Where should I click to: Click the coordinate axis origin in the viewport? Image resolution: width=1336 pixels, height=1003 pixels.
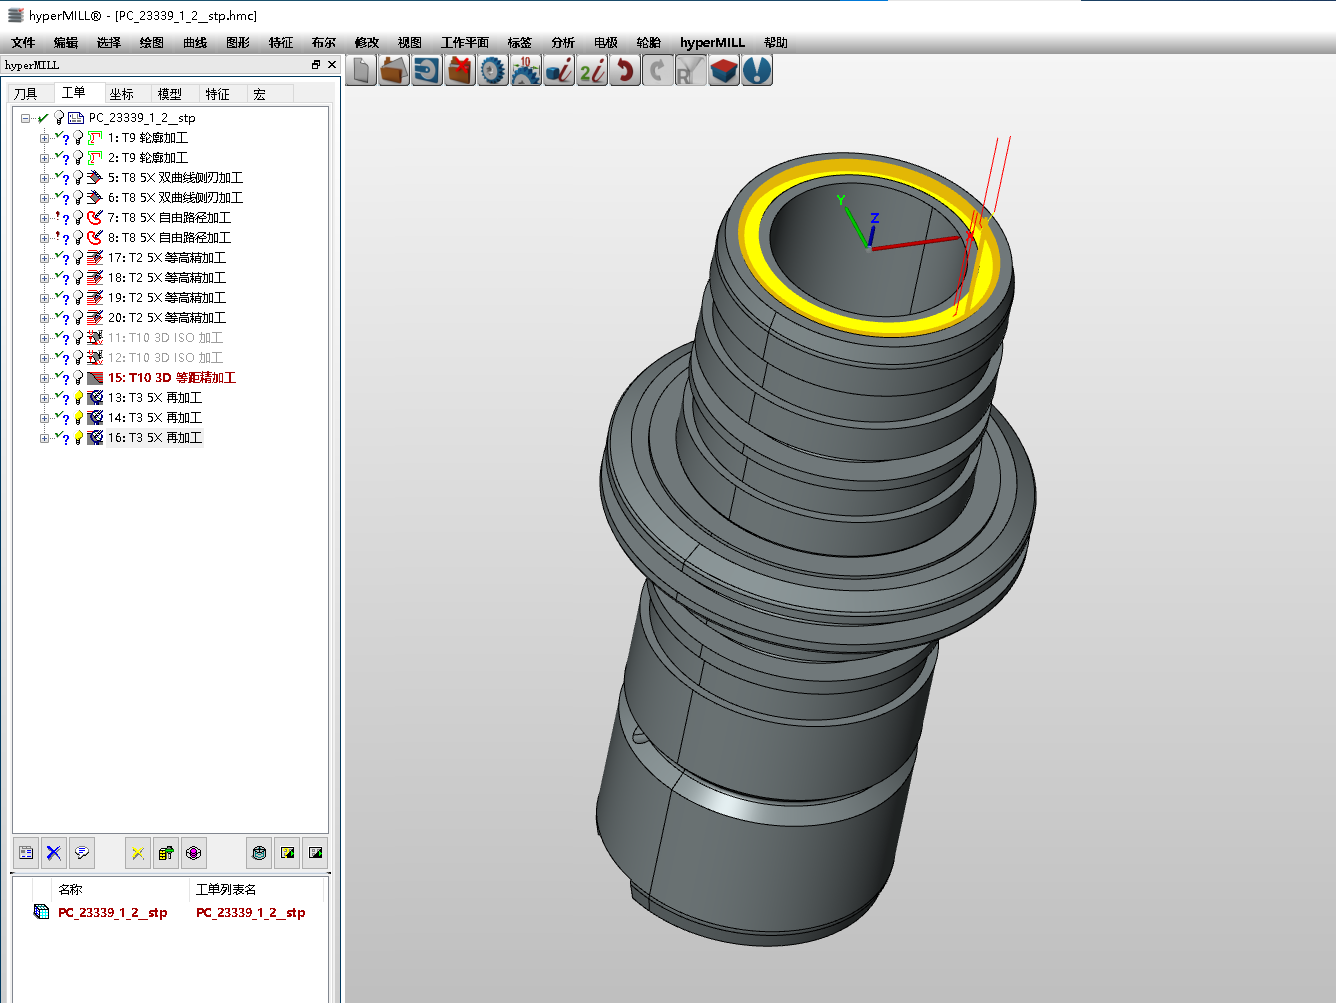coord(868,247)
